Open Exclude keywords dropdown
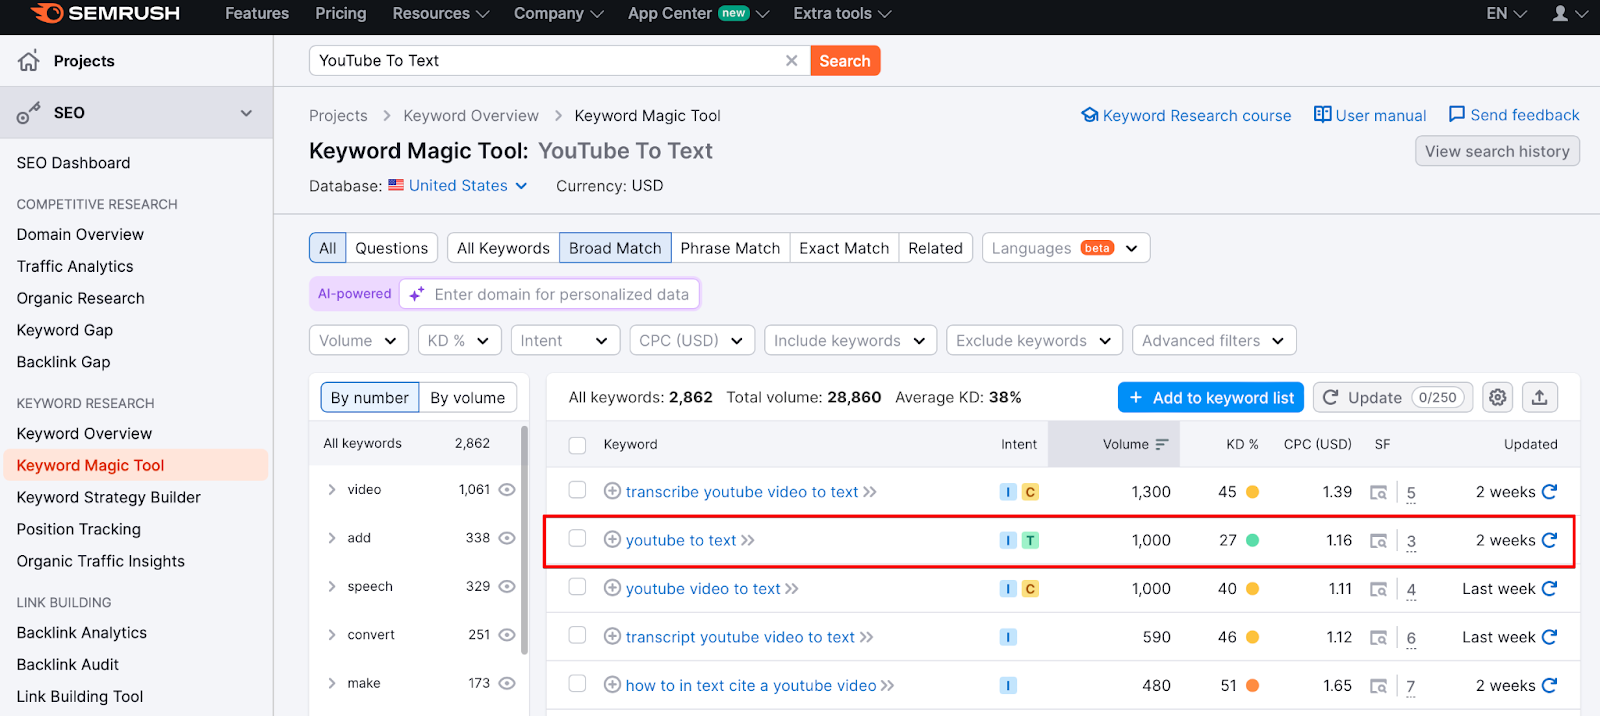Viewport: 1600px width, 716px height. 1035,341
